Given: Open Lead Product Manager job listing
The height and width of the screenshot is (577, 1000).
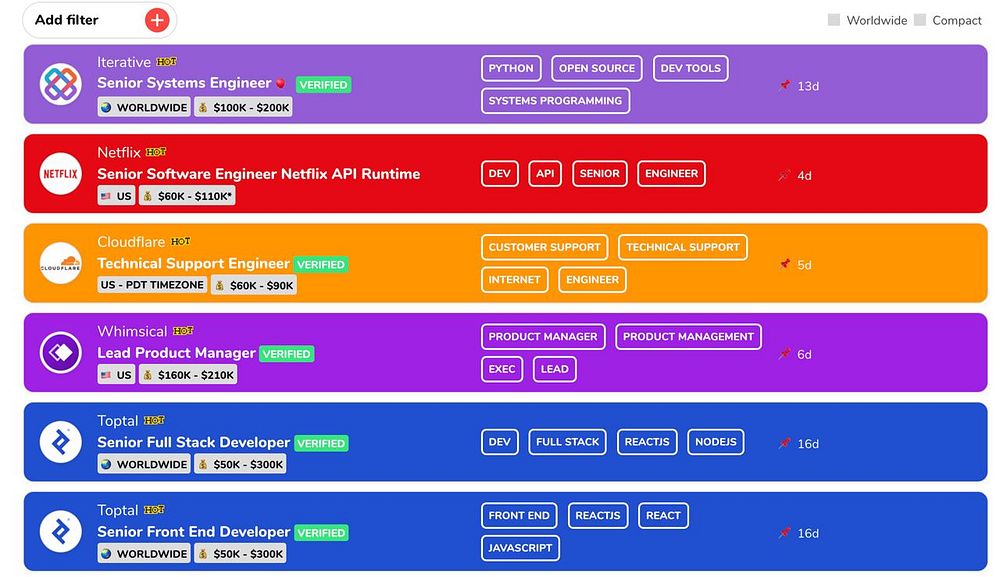Looking at the screenshot, I should (176, 353).
